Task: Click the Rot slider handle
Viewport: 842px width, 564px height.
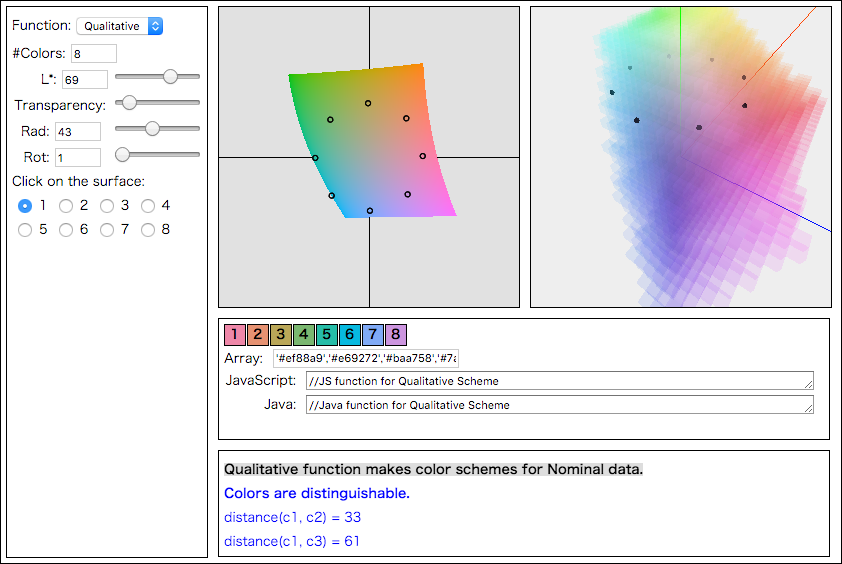Action: [x=122, y=155]
